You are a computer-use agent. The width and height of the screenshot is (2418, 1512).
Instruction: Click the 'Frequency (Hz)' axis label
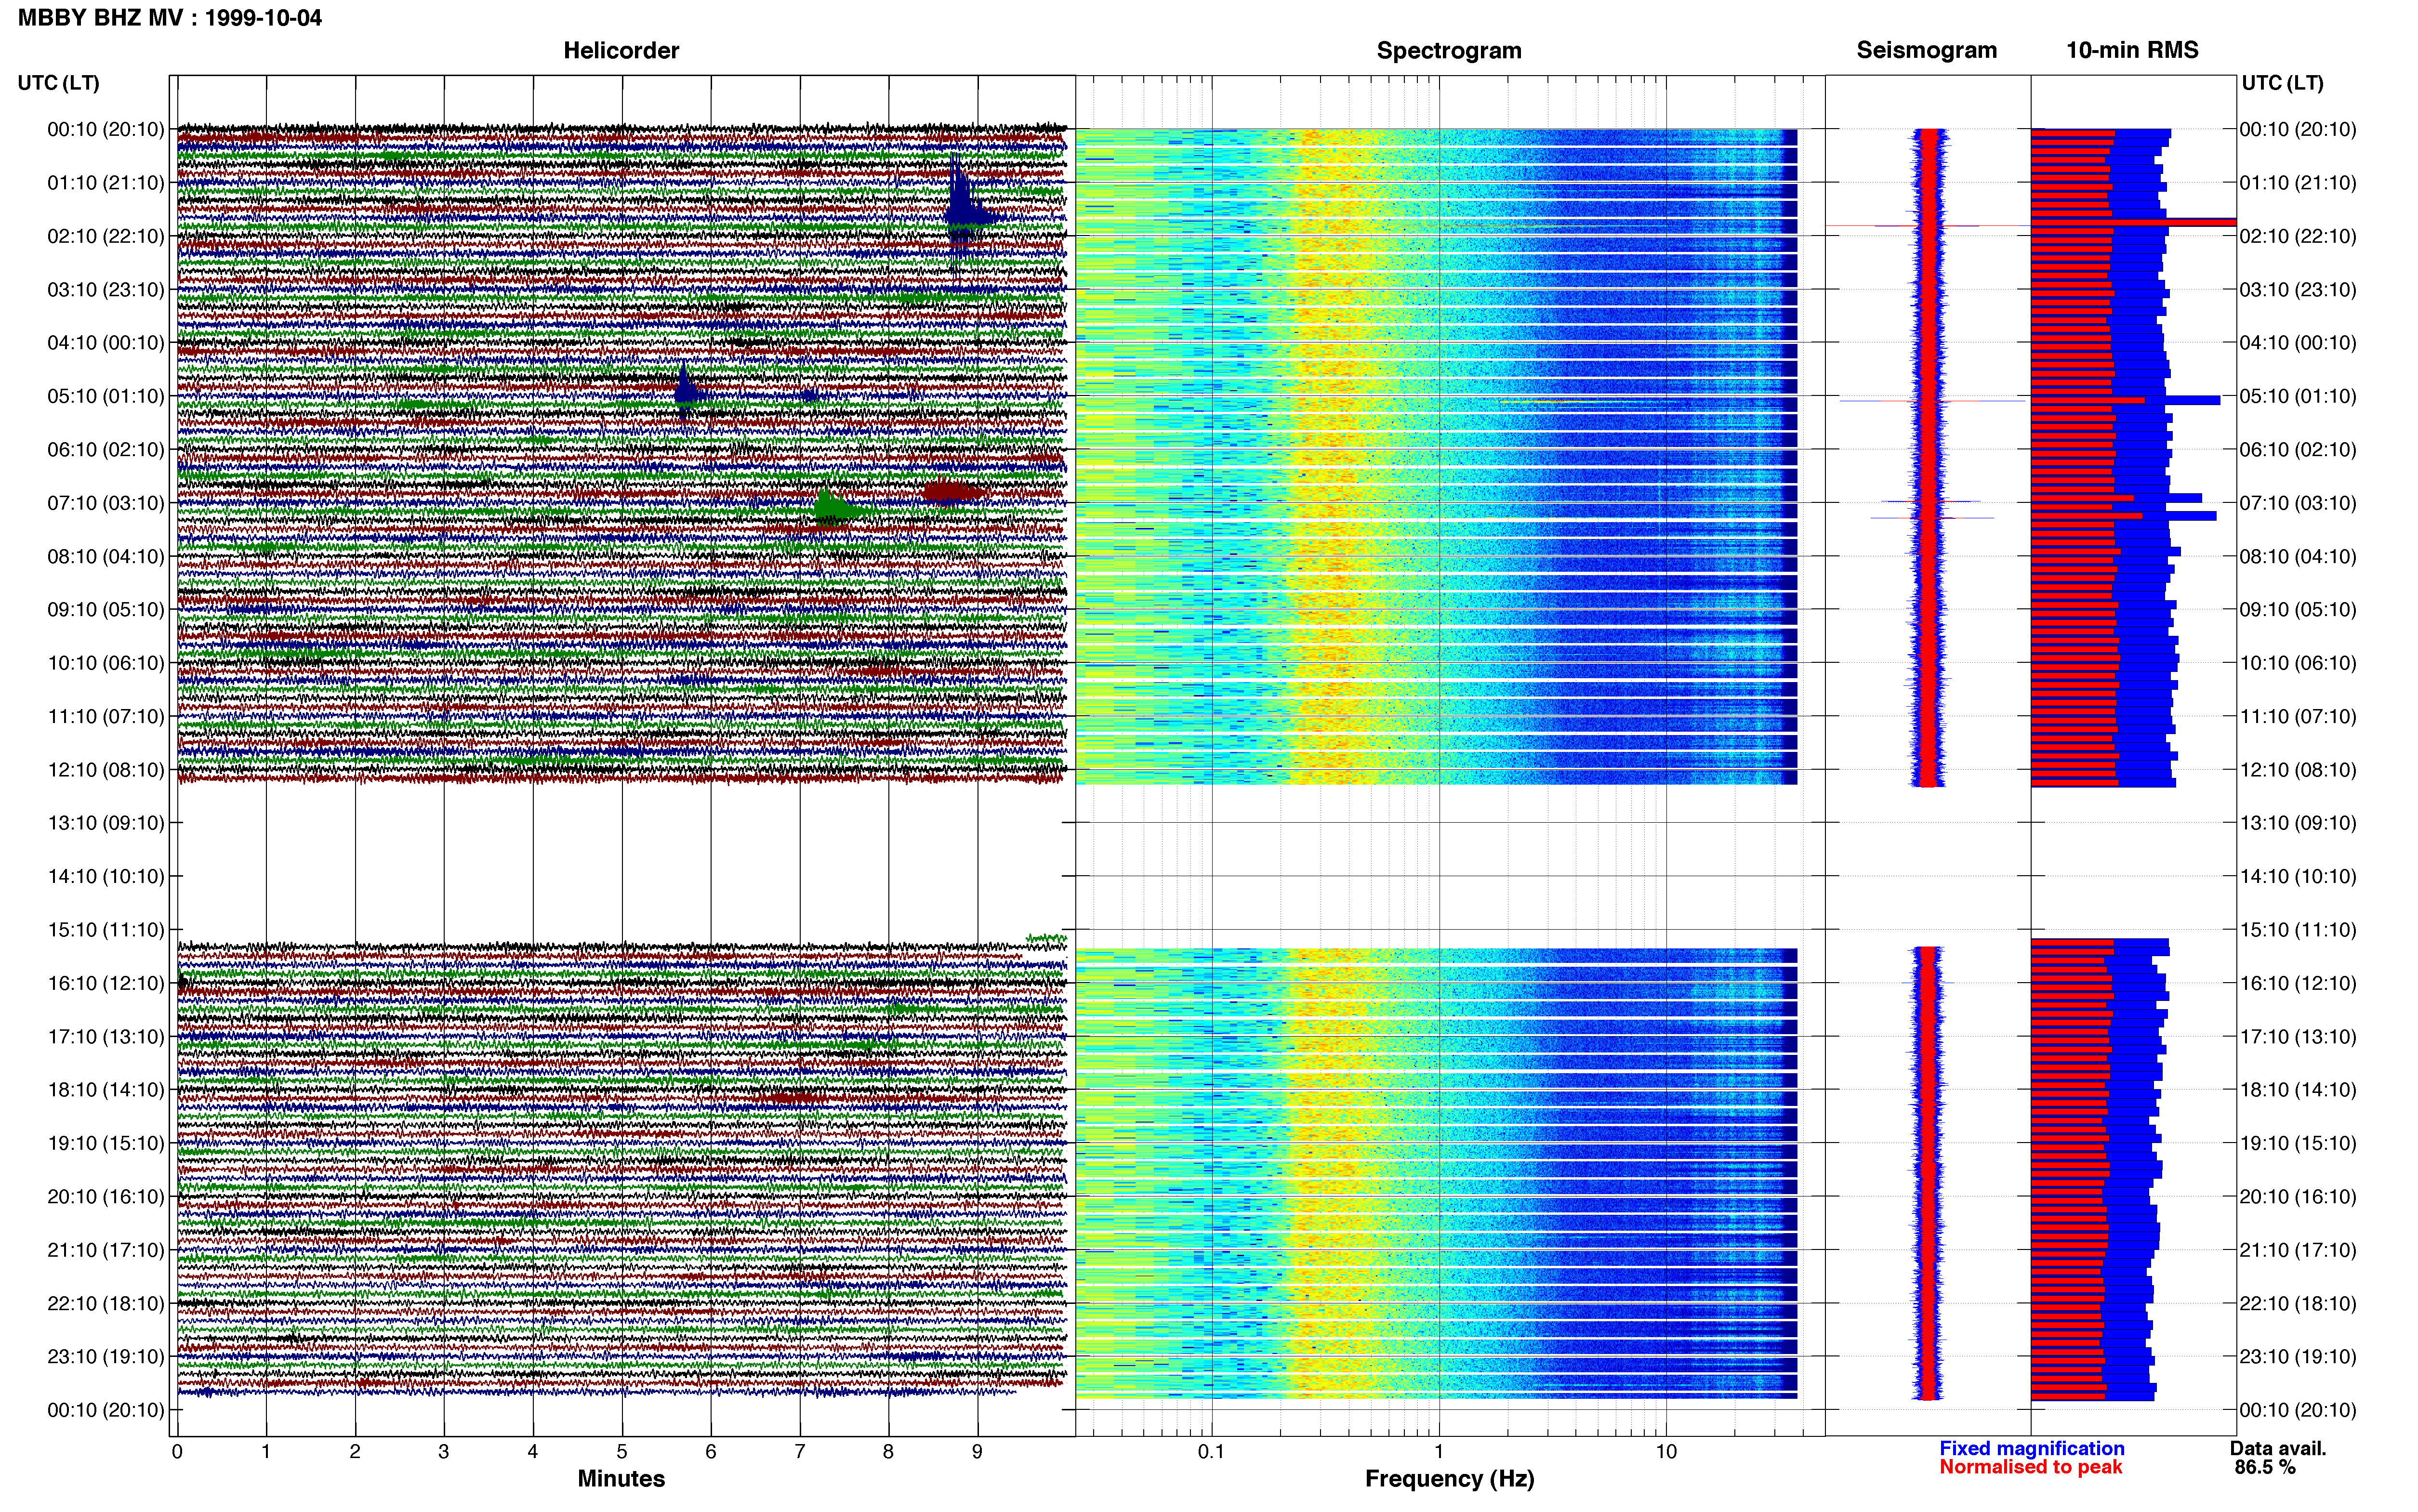click(x=1449, y=1479)
